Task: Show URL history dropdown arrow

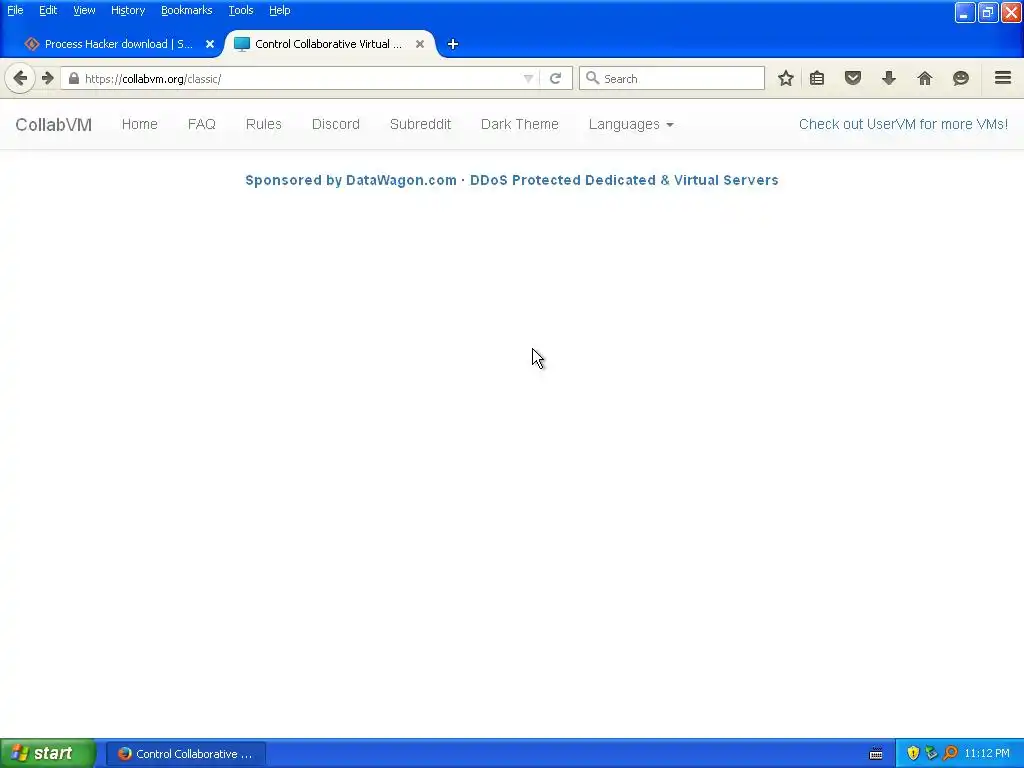Action: pyautogui.click(x=528, y=78)
